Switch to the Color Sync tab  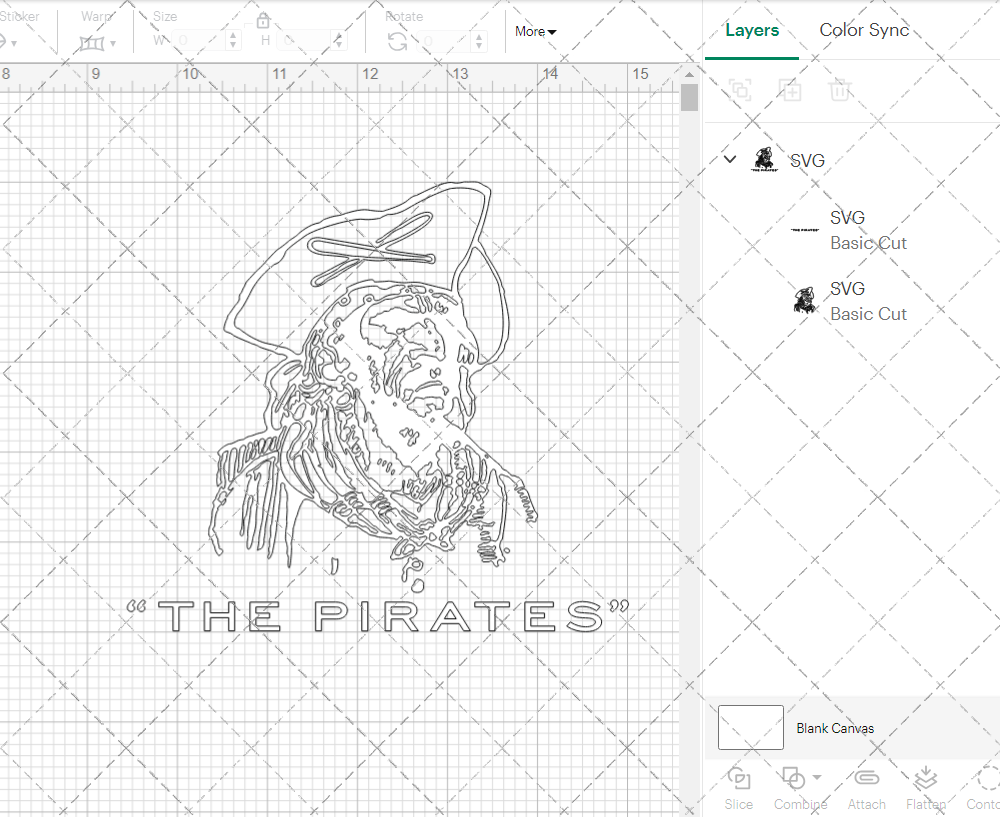coord(864,30)
